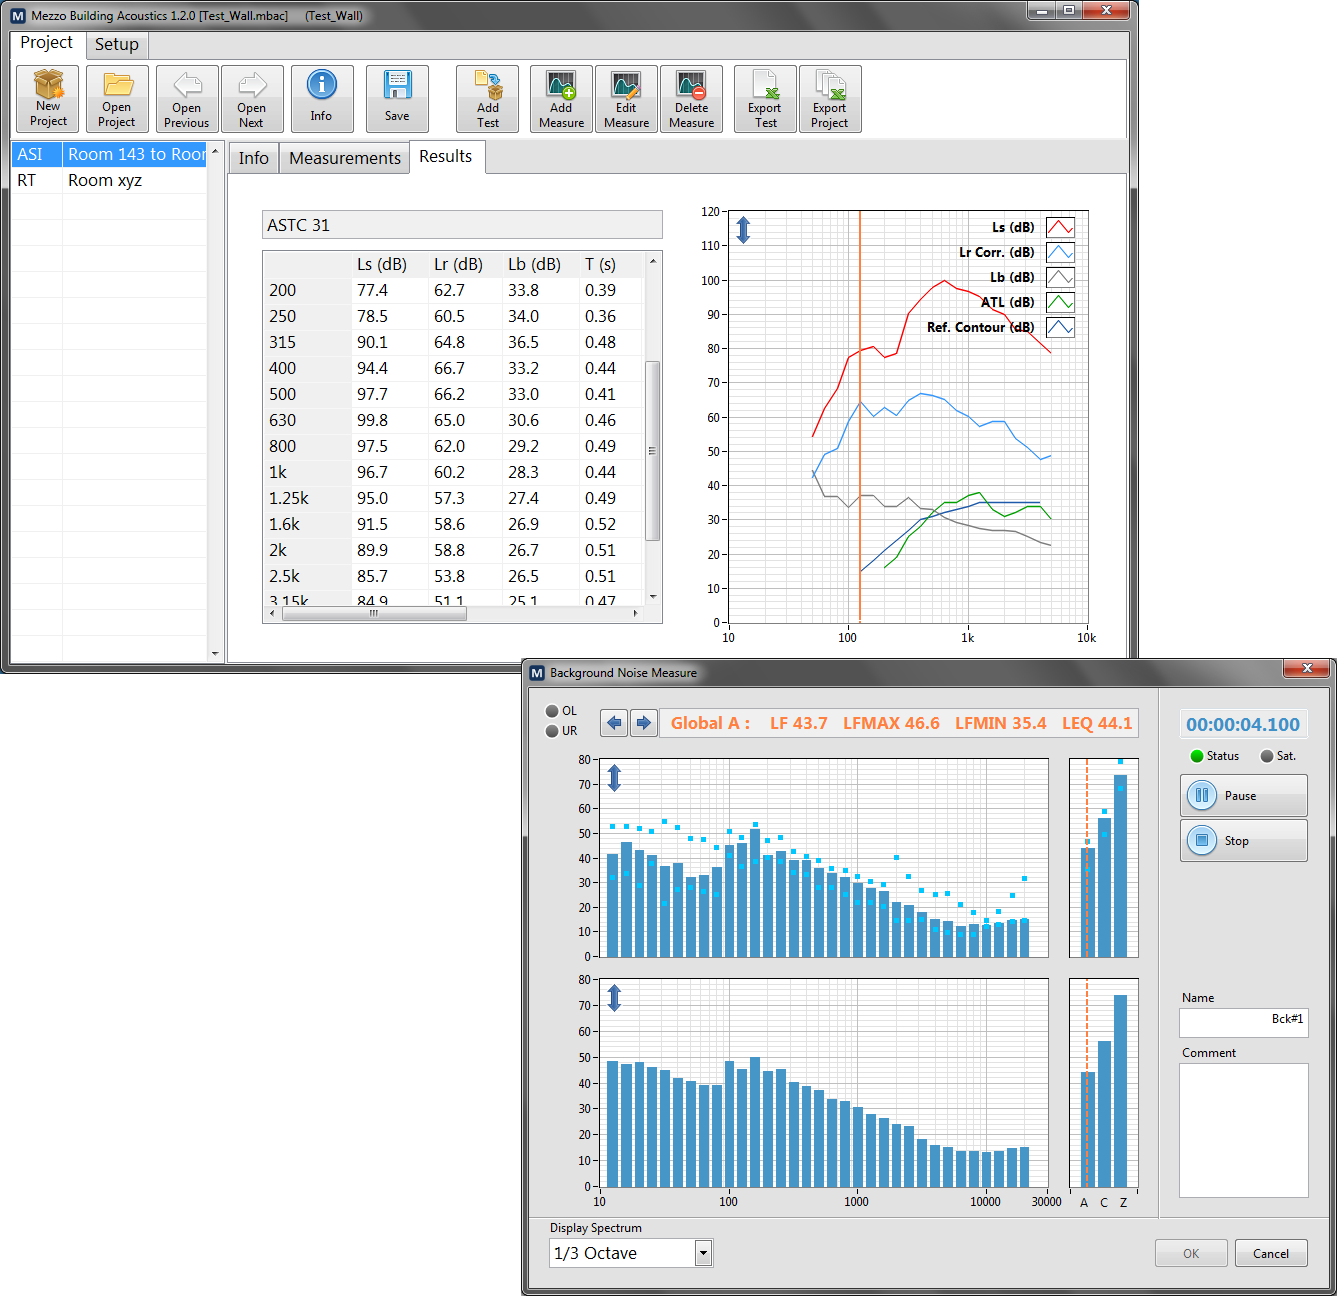Toggle the Ls (dB) curve legend box
Screen dimensions: 1337x1296
click(1060, 227)
